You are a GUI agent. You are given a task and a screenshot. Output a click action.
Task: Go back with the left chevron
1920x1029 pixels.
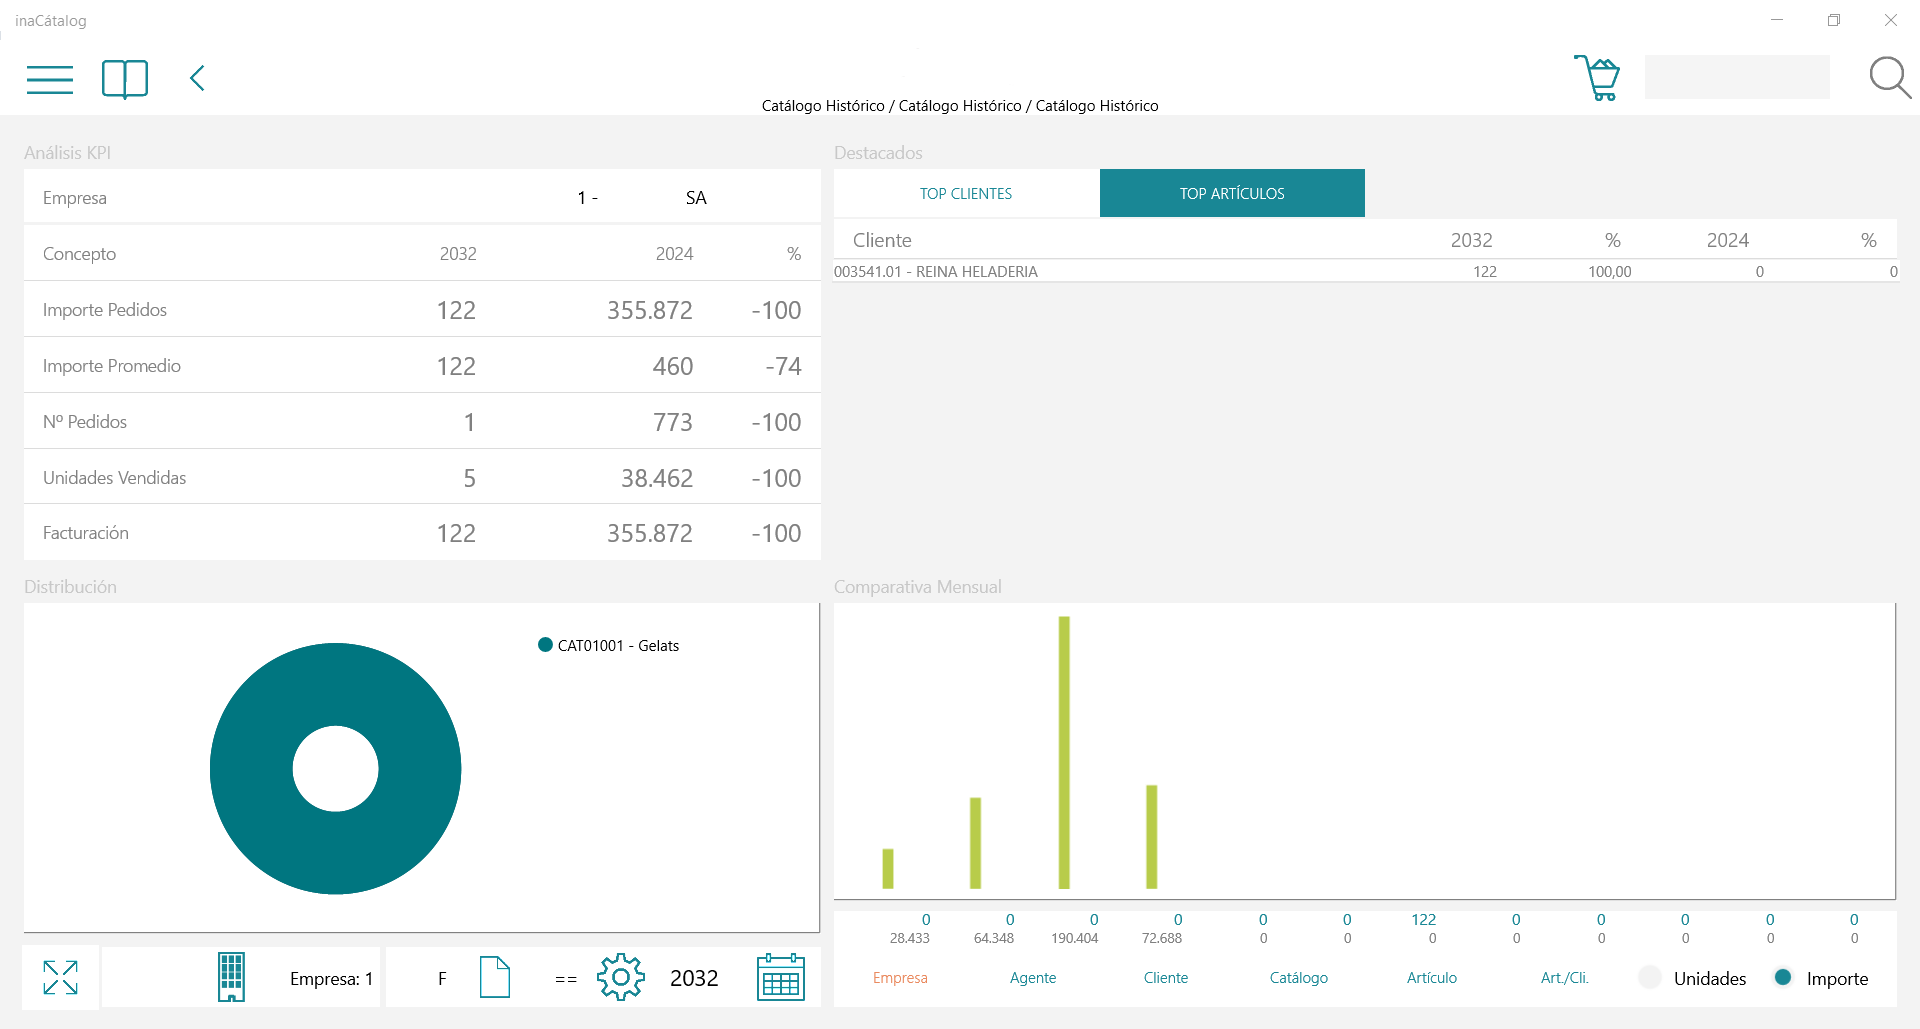[x=197, y=78]
